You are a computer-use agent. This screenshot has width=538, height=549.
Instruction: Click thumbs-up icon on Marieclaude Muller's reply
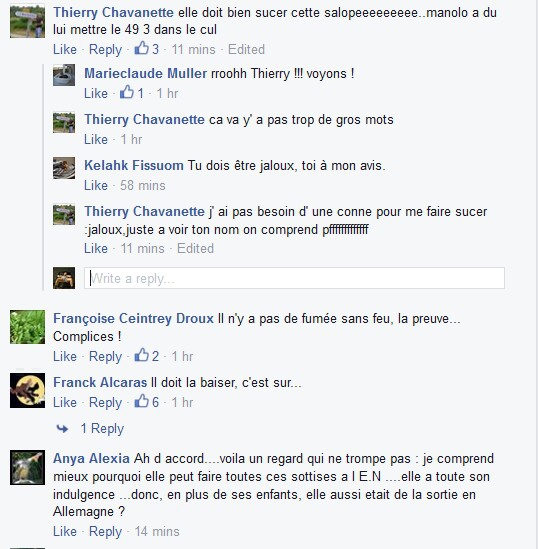tap(127, 92)
